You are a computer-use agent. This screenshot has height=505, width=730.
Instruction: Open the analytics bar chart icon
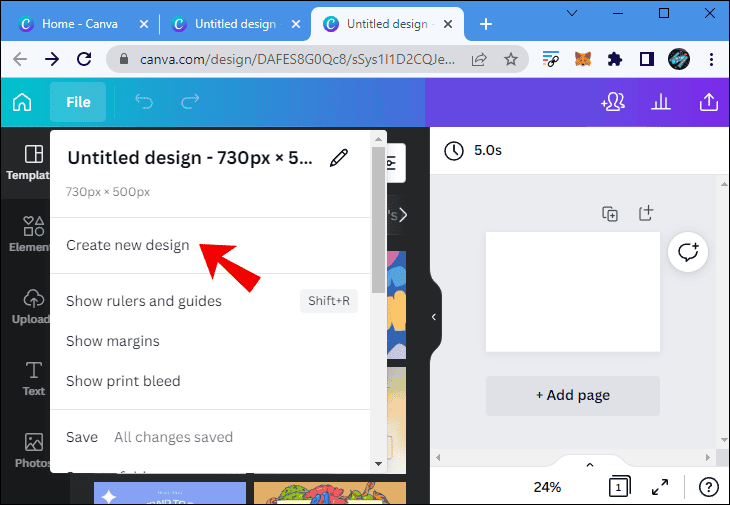pyautogui.click(x=660, y=102)
